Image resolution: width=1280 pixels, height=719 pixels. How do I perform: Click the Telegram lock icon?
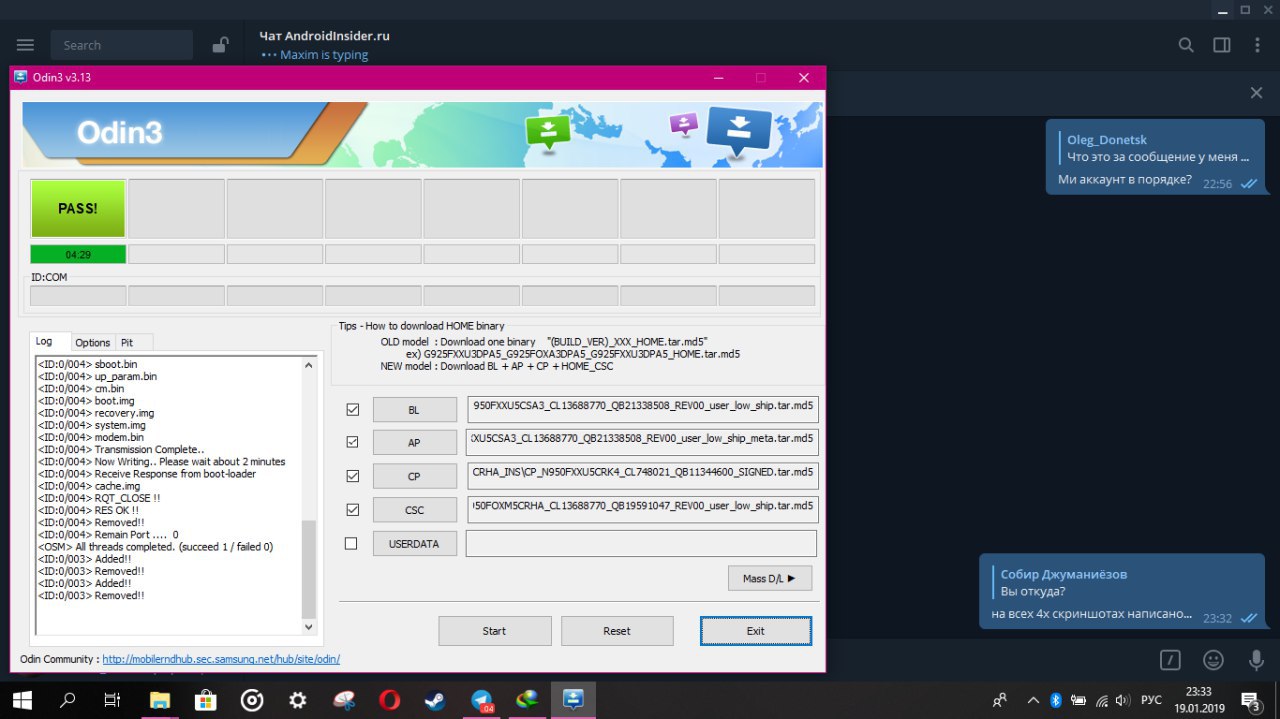tap(220, 45)
